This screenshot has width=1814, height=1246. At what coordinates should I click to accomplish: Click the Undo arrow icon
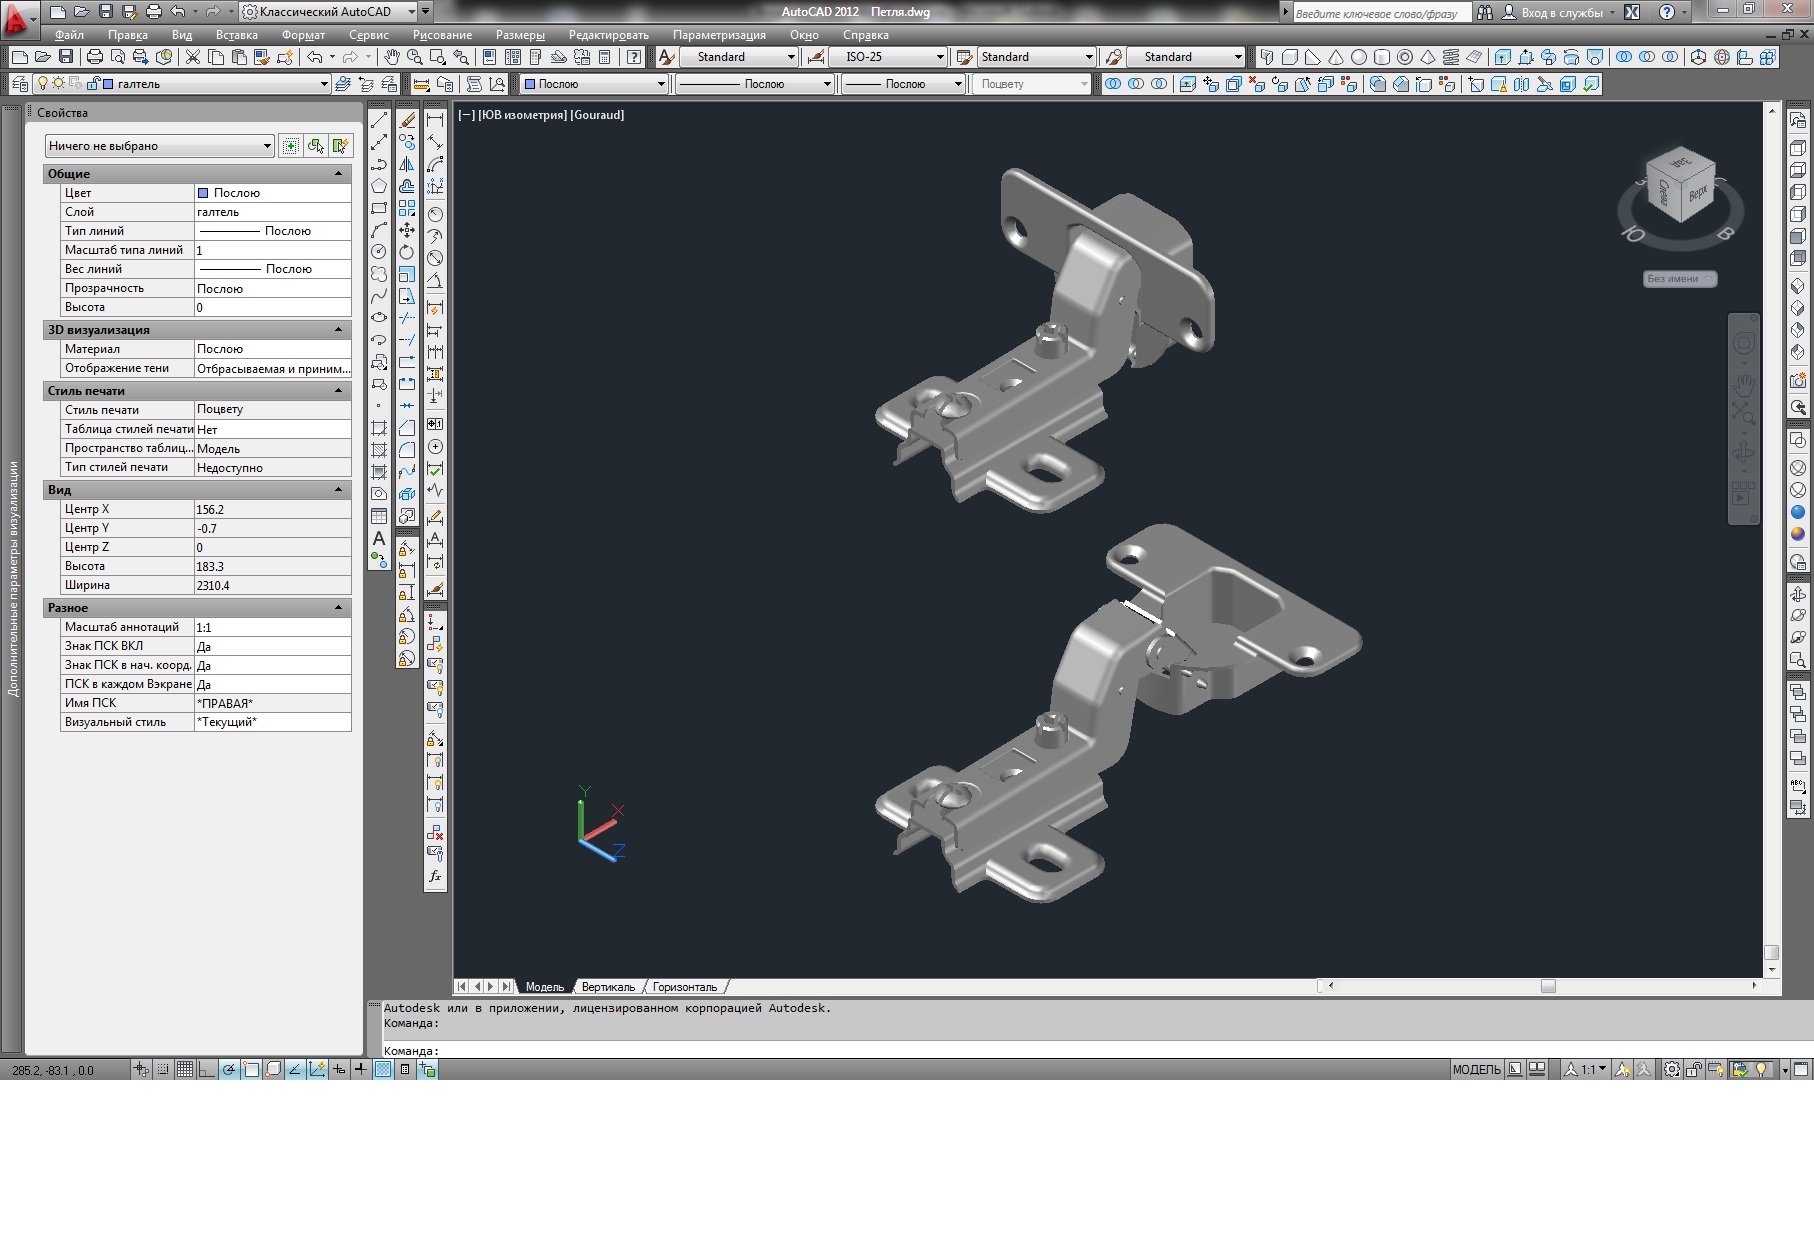point(315,57)
